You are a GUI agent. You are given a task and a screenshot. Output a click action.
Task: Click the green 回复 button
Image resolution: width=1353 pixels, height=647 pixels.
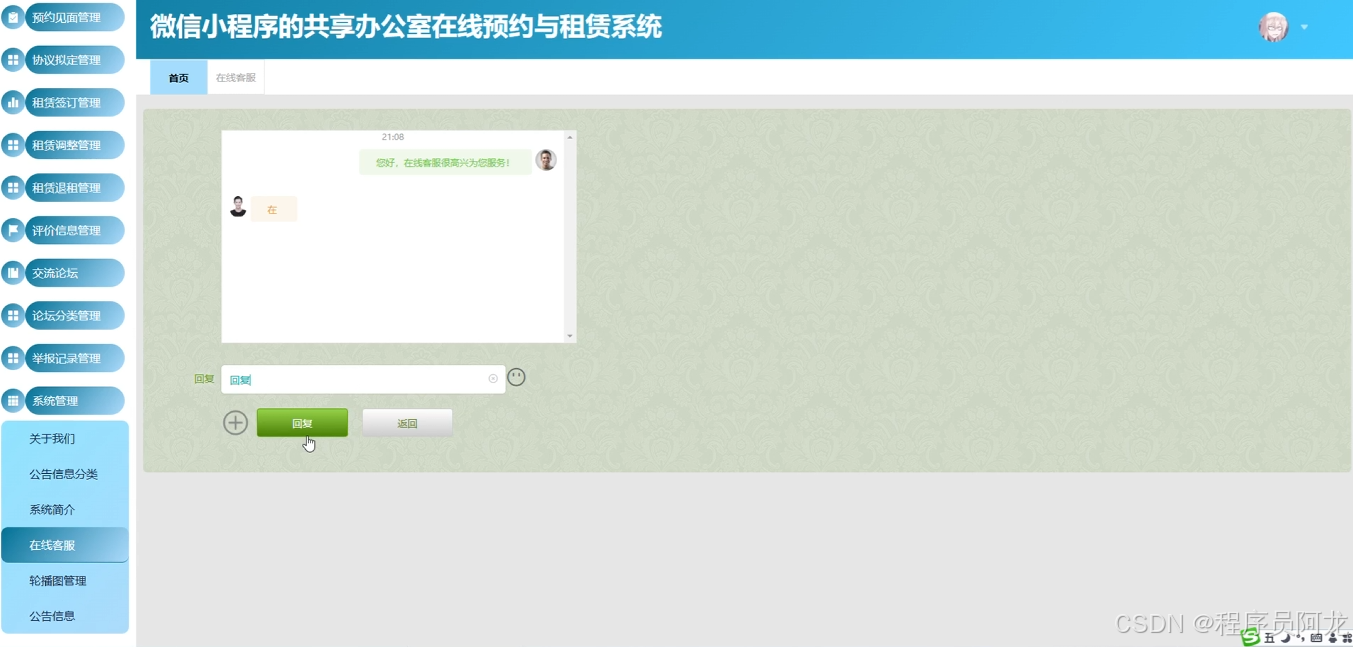click(302, 423)
